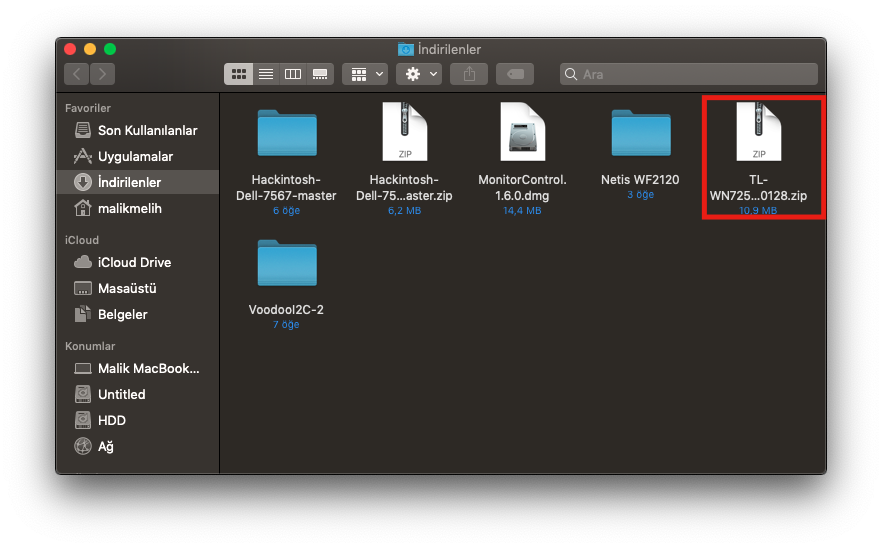This screenshot has width=882, height=548.
Task: Select the HDD volume in sidebar
Action: 111,421
